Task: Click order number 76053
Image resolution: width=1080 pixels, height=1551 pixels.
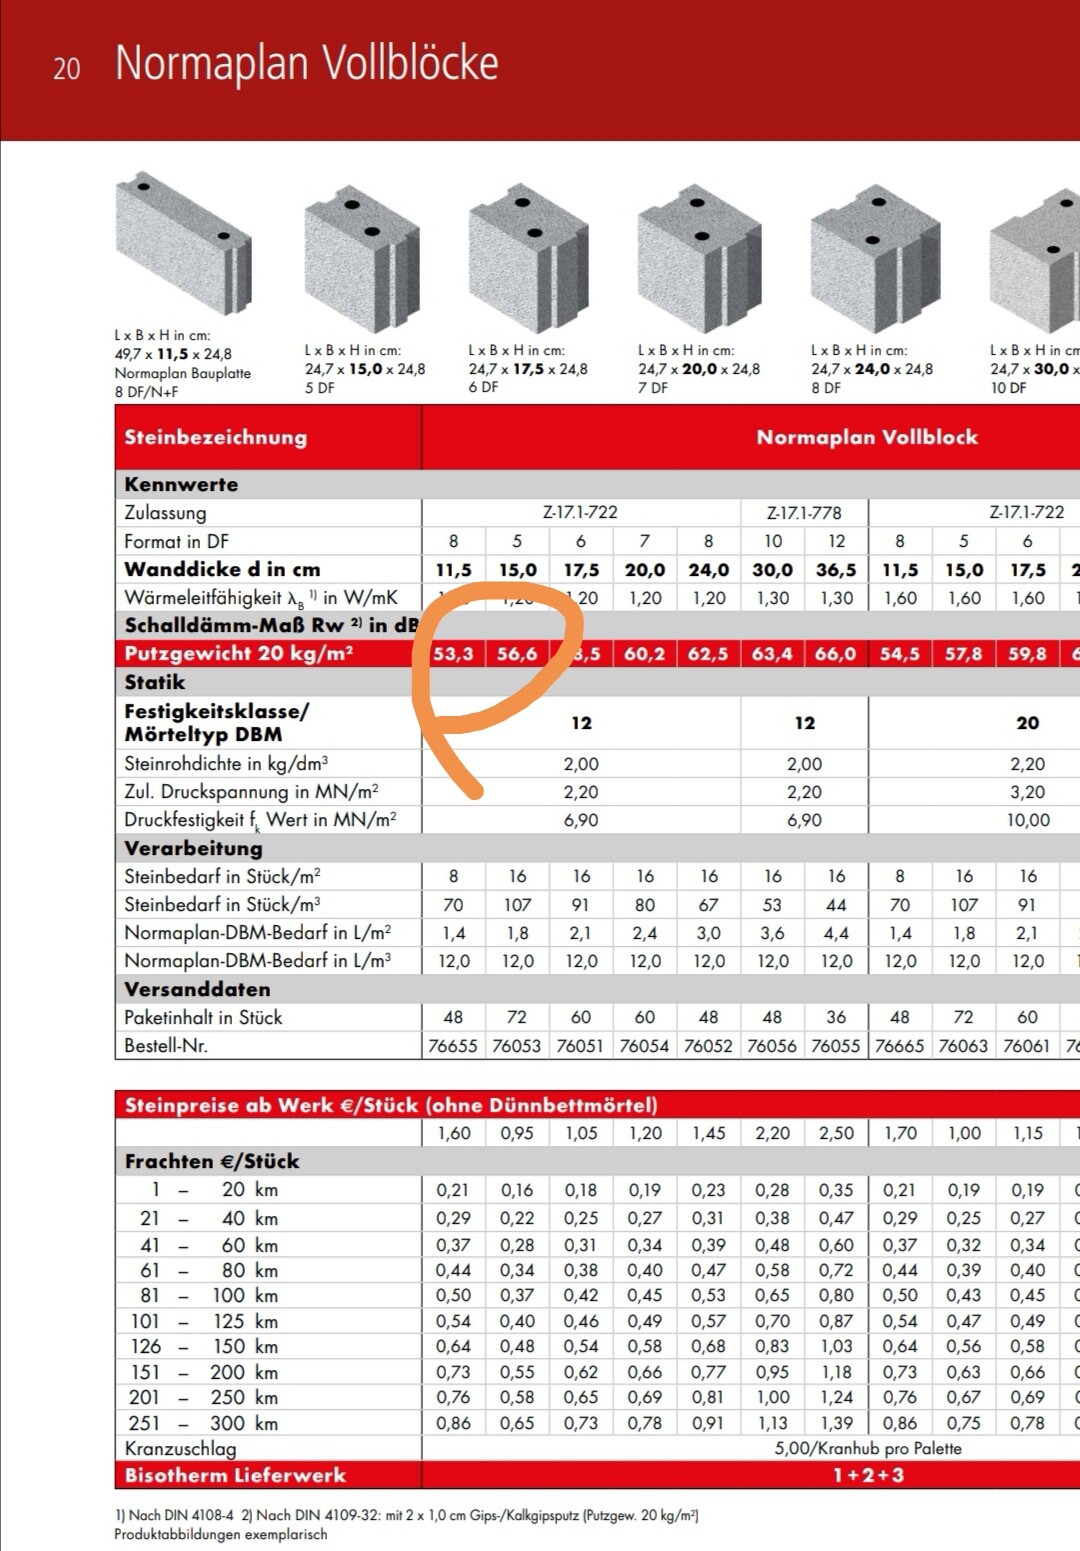Action: point(517,1046)
